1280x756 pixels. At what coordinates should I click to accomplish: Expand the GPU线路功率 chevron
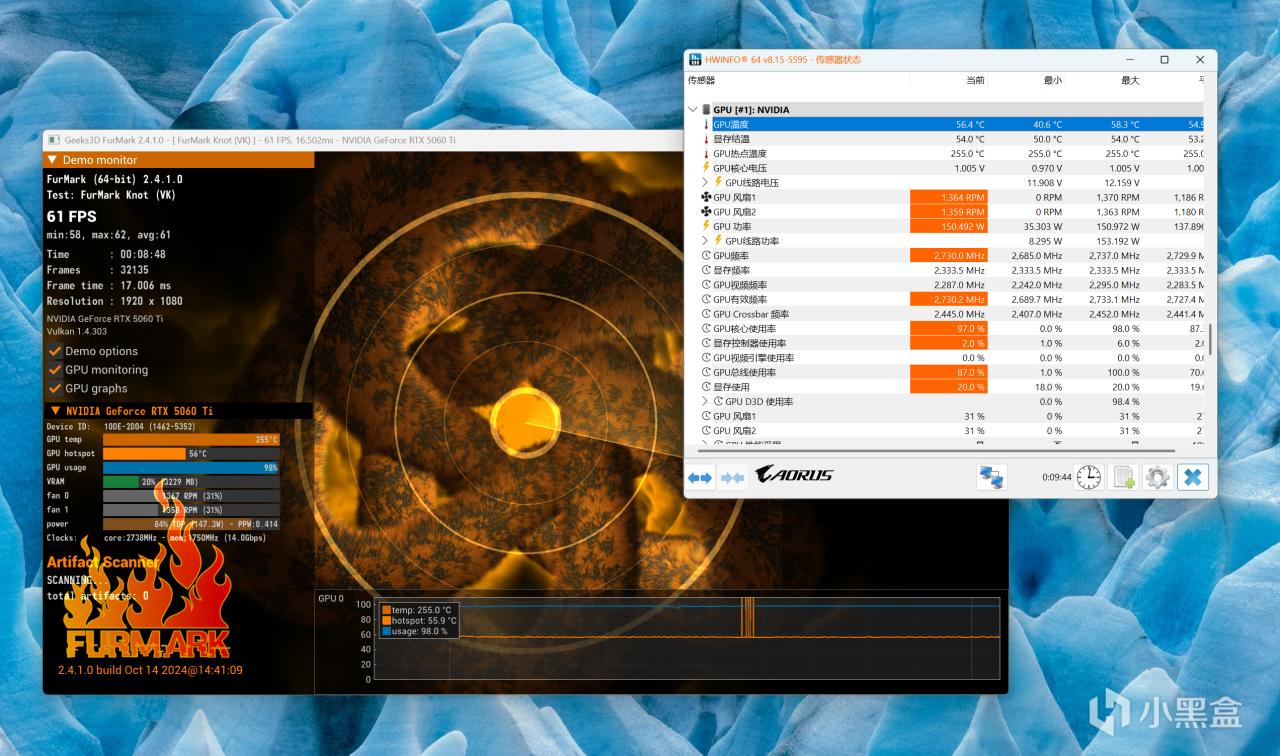click(706, 241)
